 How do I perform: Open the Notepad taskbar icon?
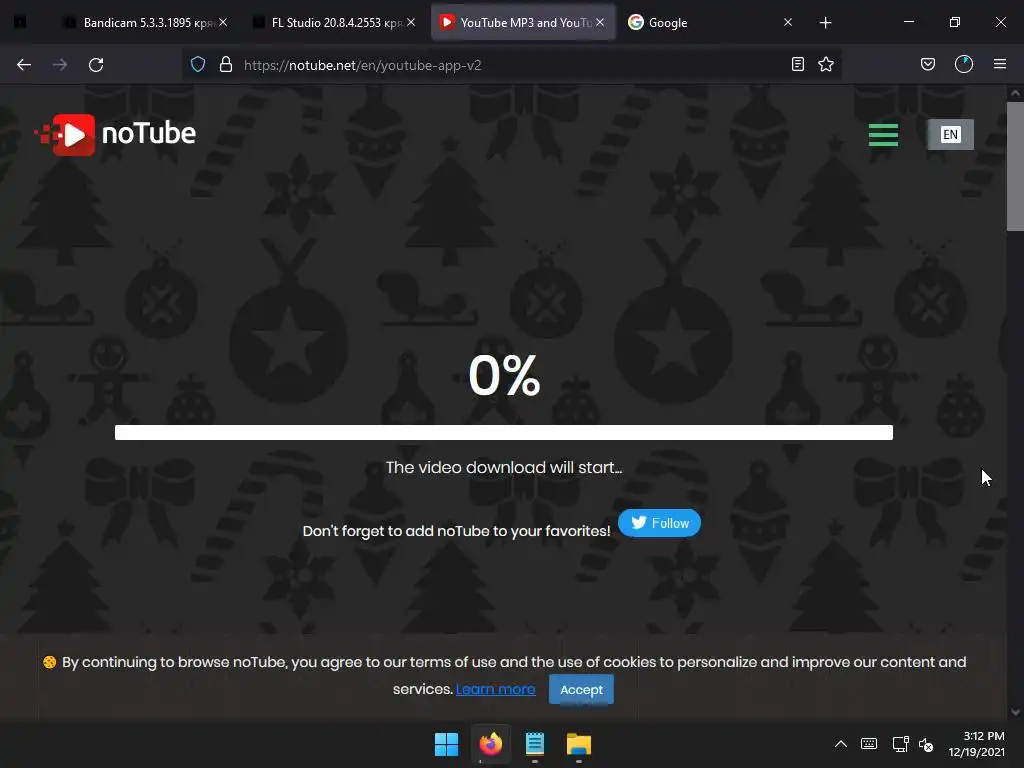click(535, 744)
